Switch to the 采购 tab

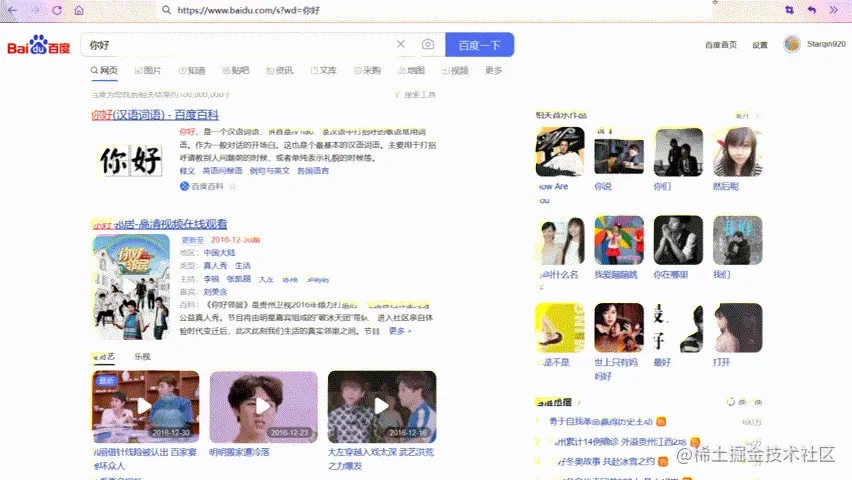tap(367, 70)
